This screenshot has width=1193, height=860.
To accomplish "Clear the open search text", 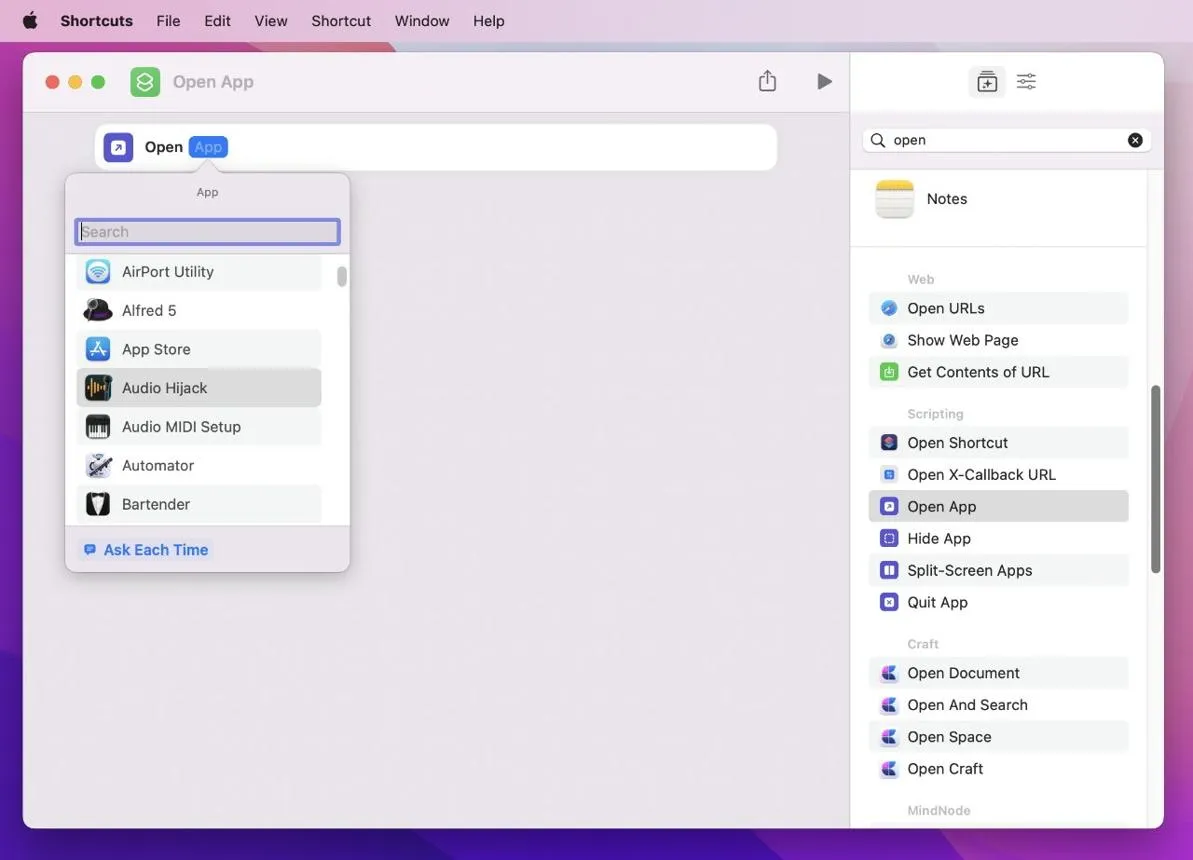I will point(1134,140).
